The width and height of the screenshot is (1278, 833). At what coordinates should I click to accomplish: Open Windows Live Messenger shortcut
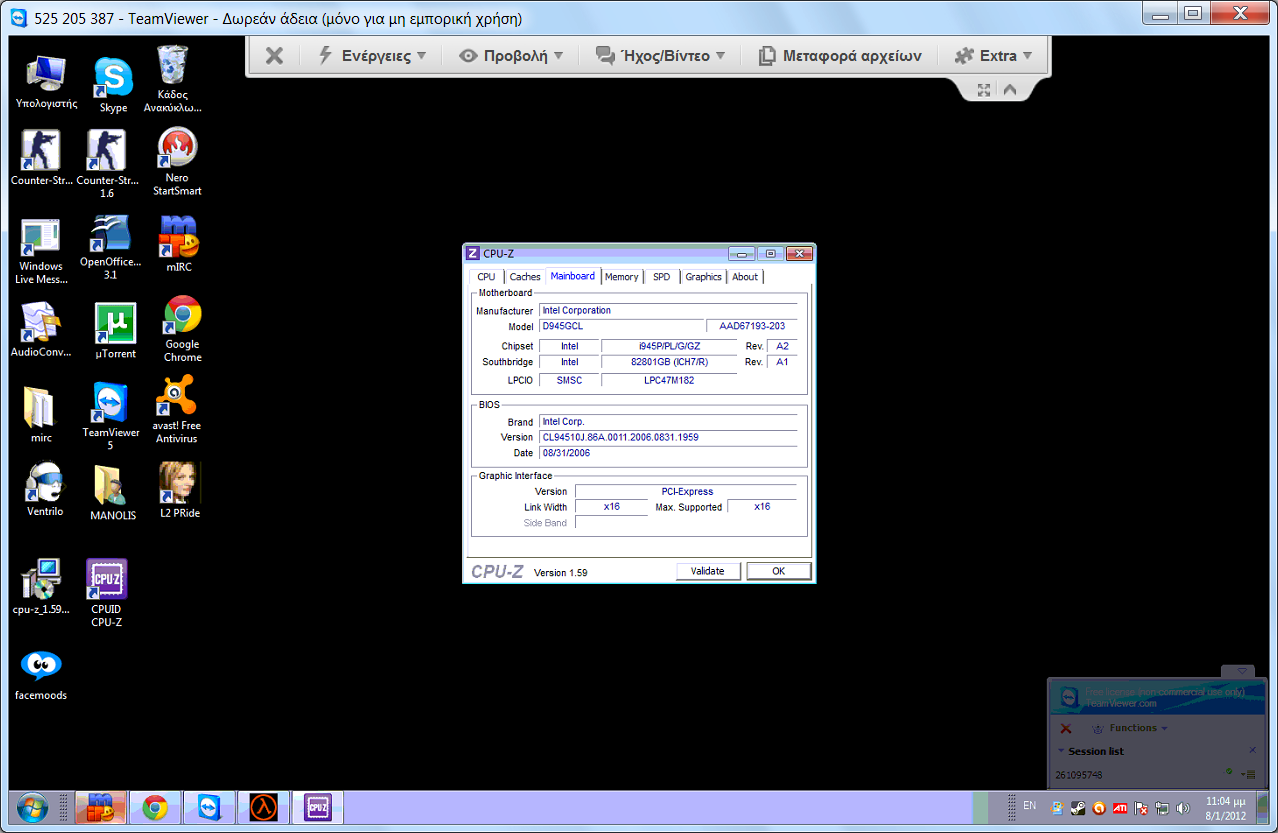click(x=41, y=252)
